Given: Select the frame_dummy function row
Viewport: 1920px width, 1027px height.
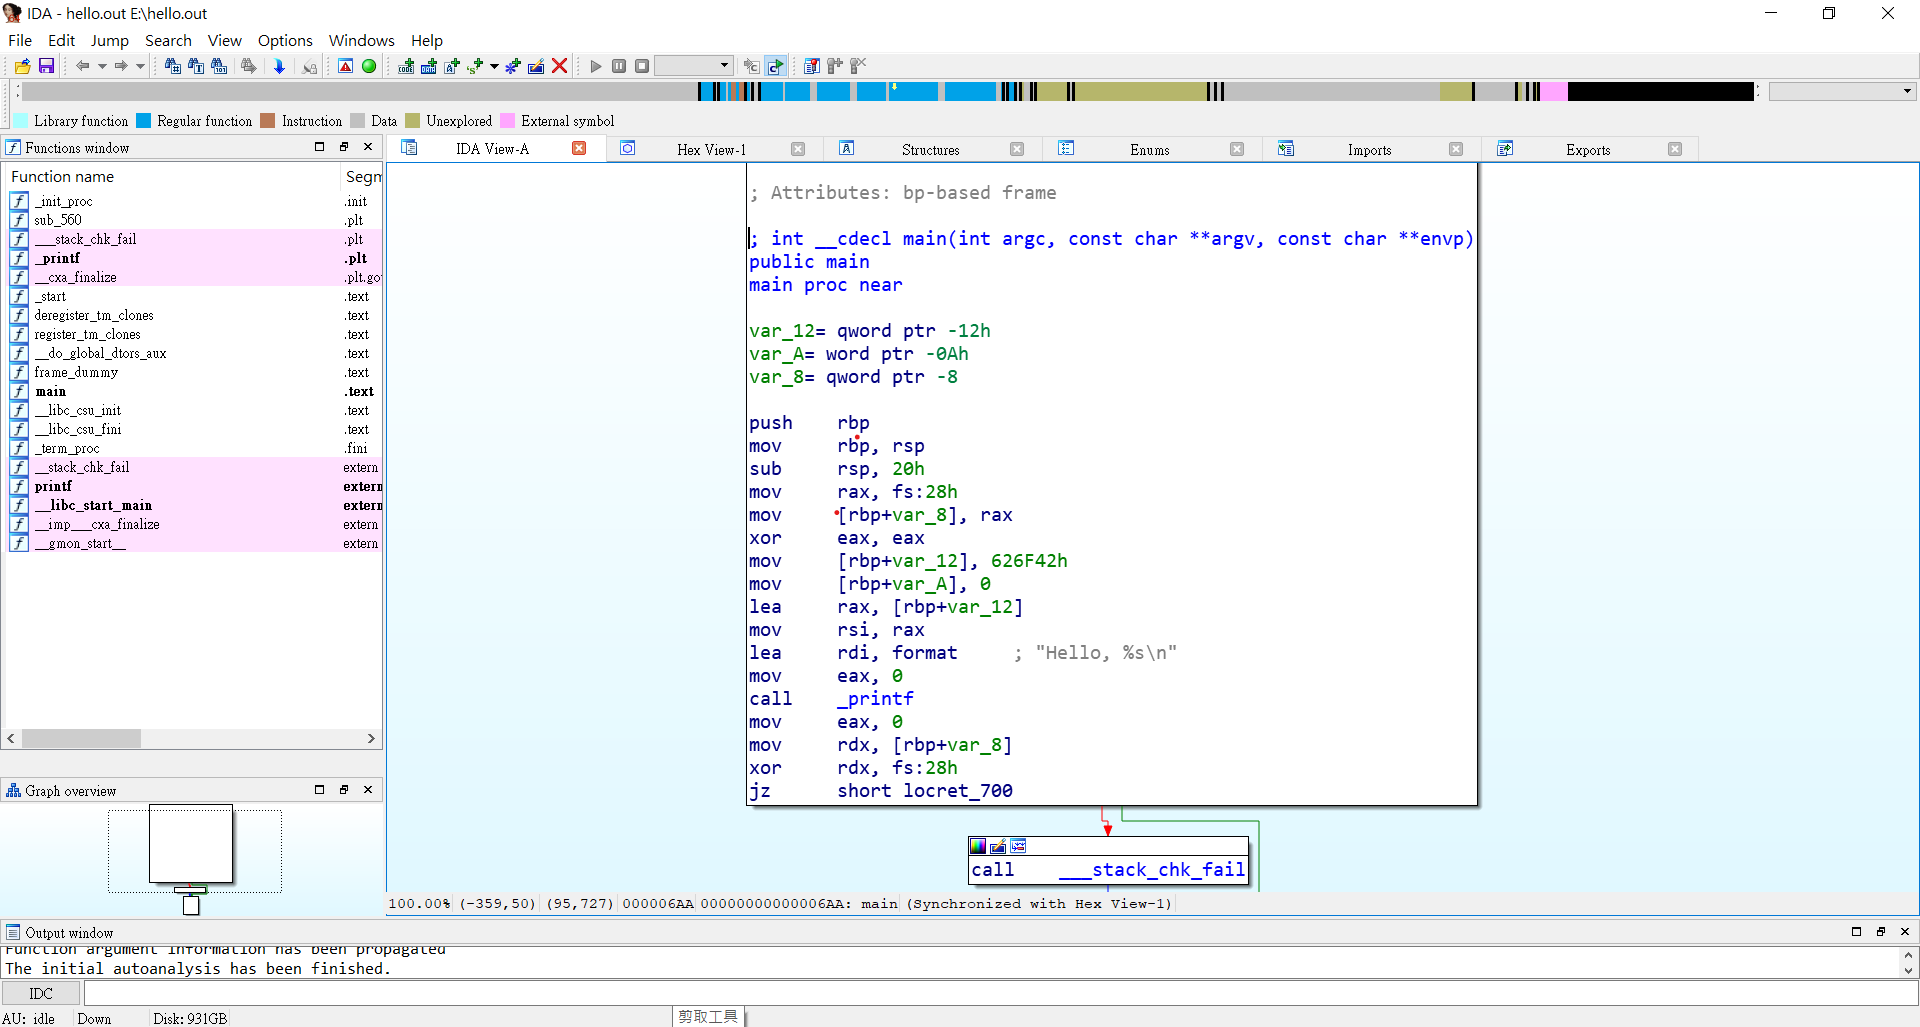Looking at the screenshot, I should point(194,372).
